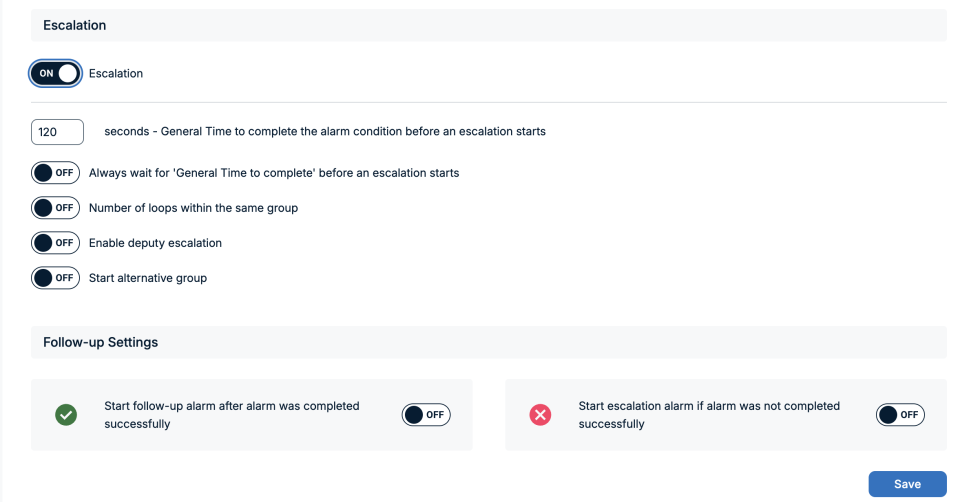
Task: Click the seconds input field showing 120
Action: click(57, 131)
